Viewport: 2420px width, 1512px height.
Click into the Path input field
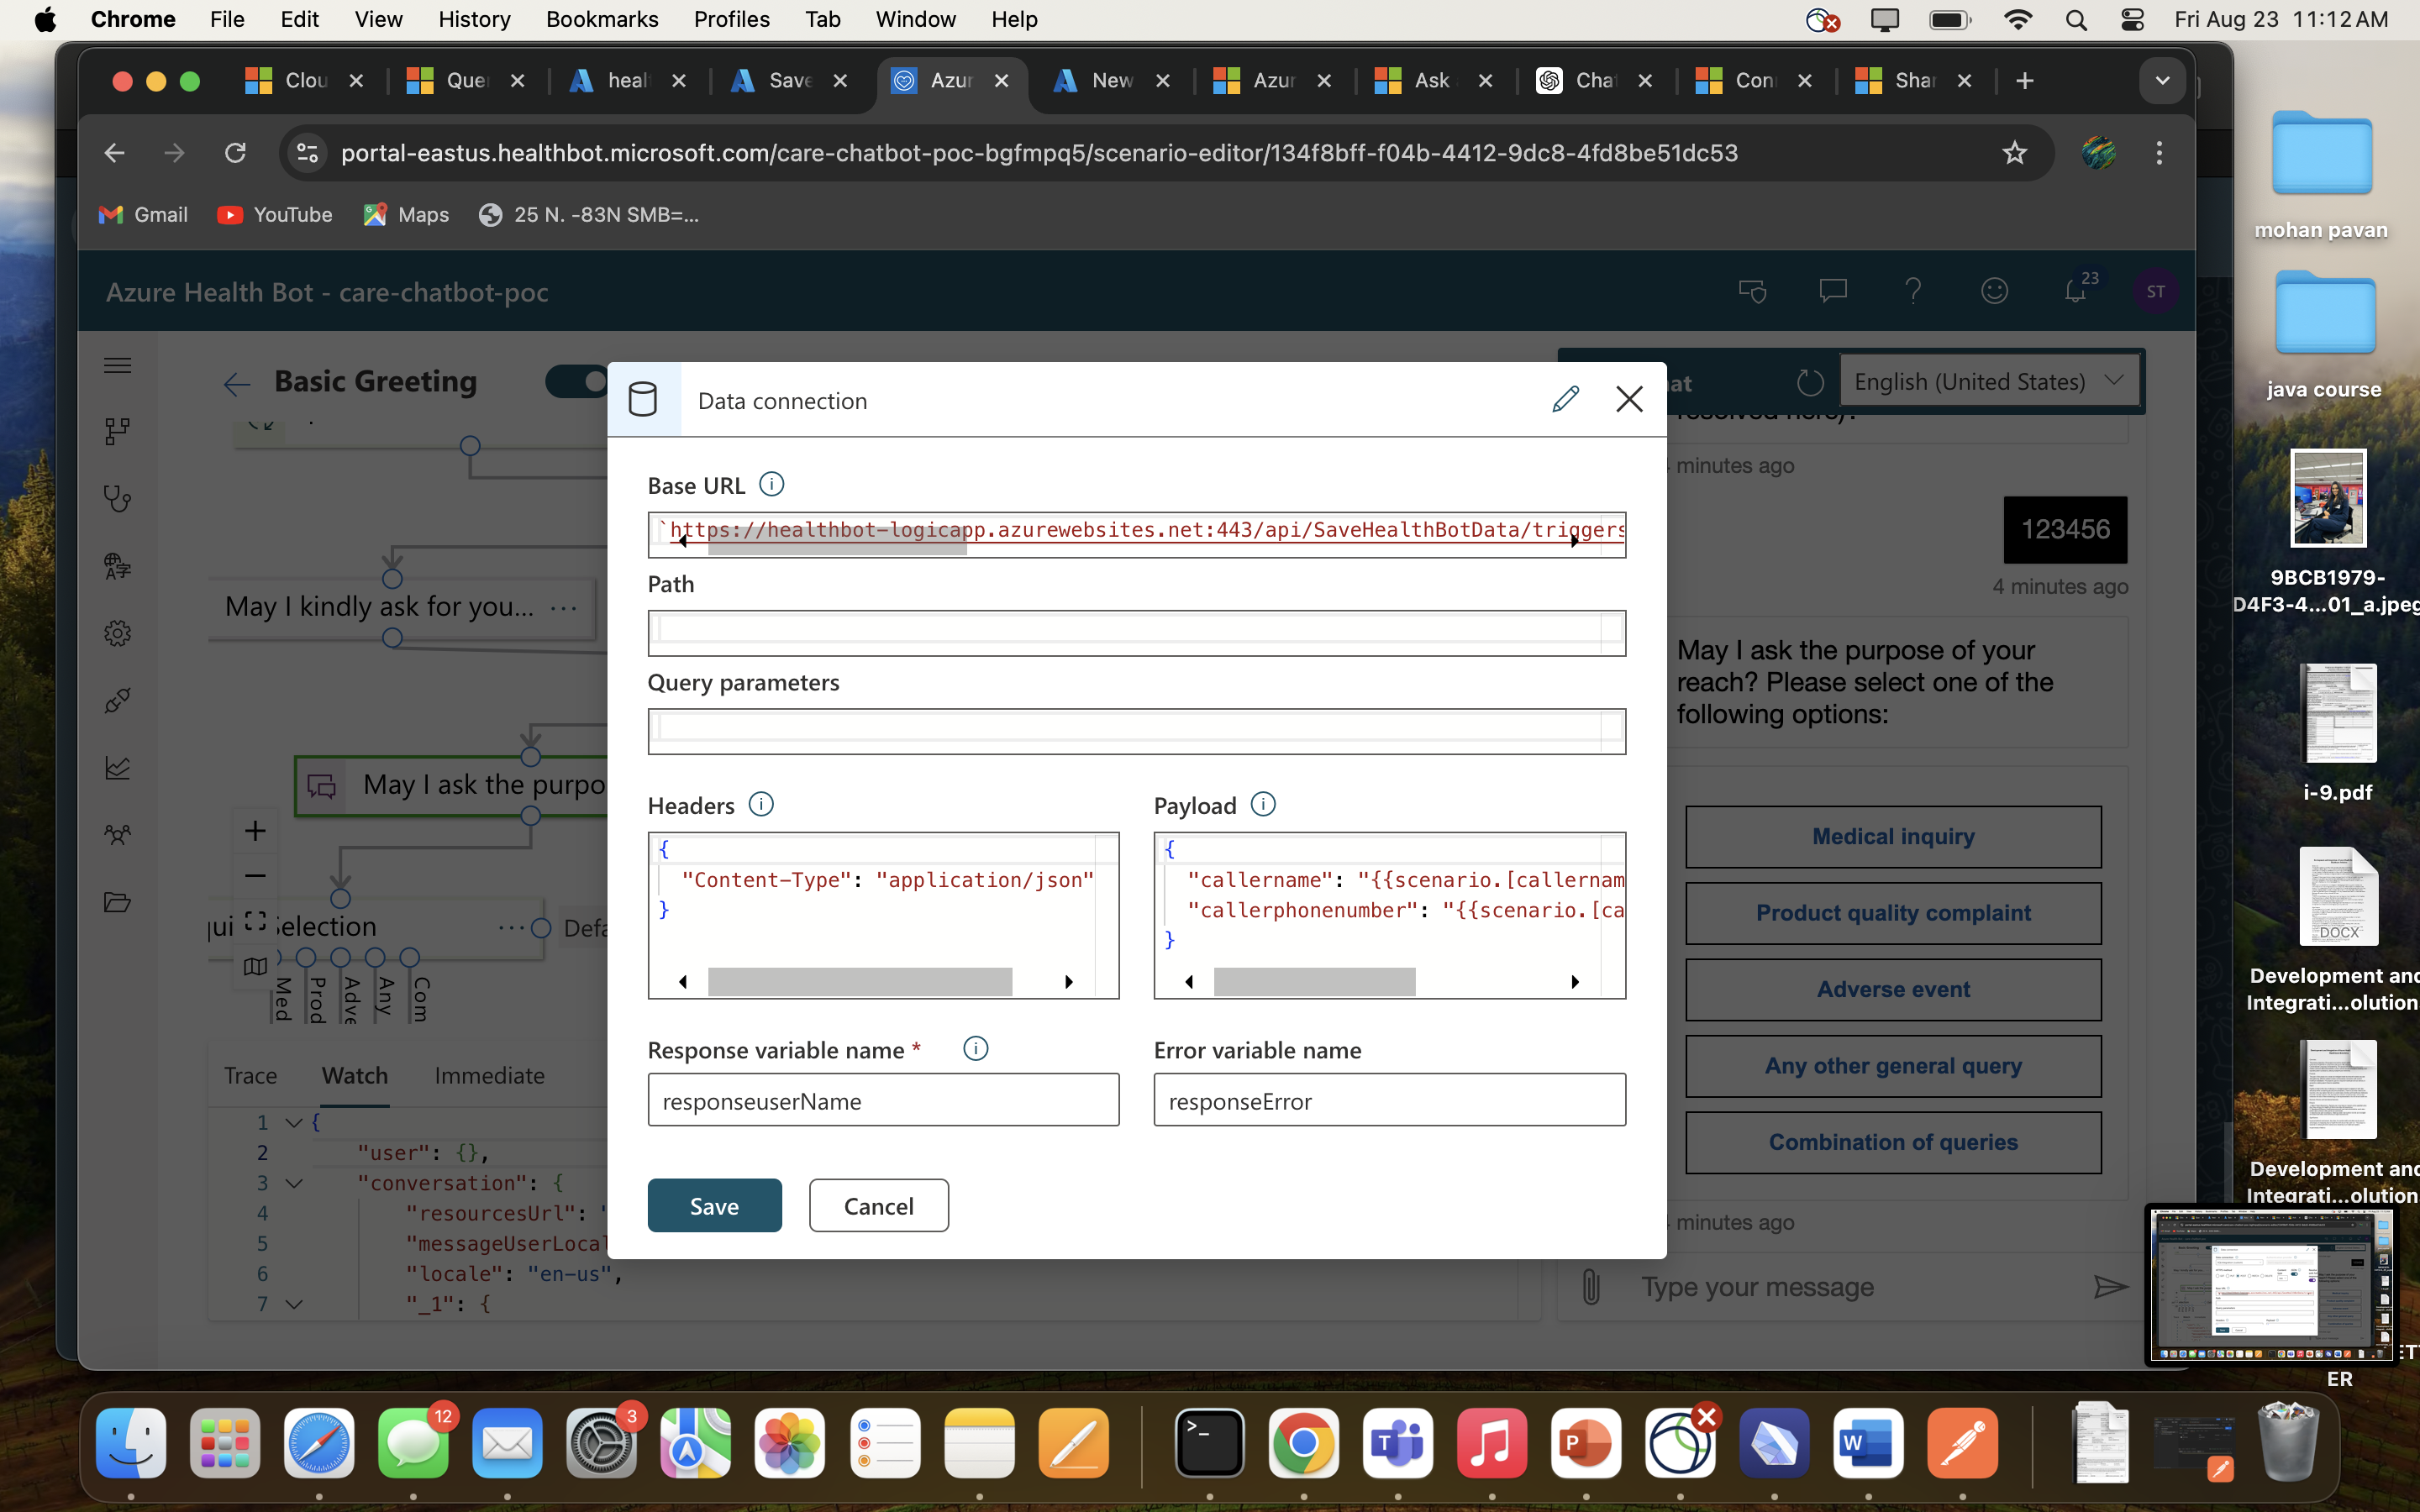pos(1136,633)
